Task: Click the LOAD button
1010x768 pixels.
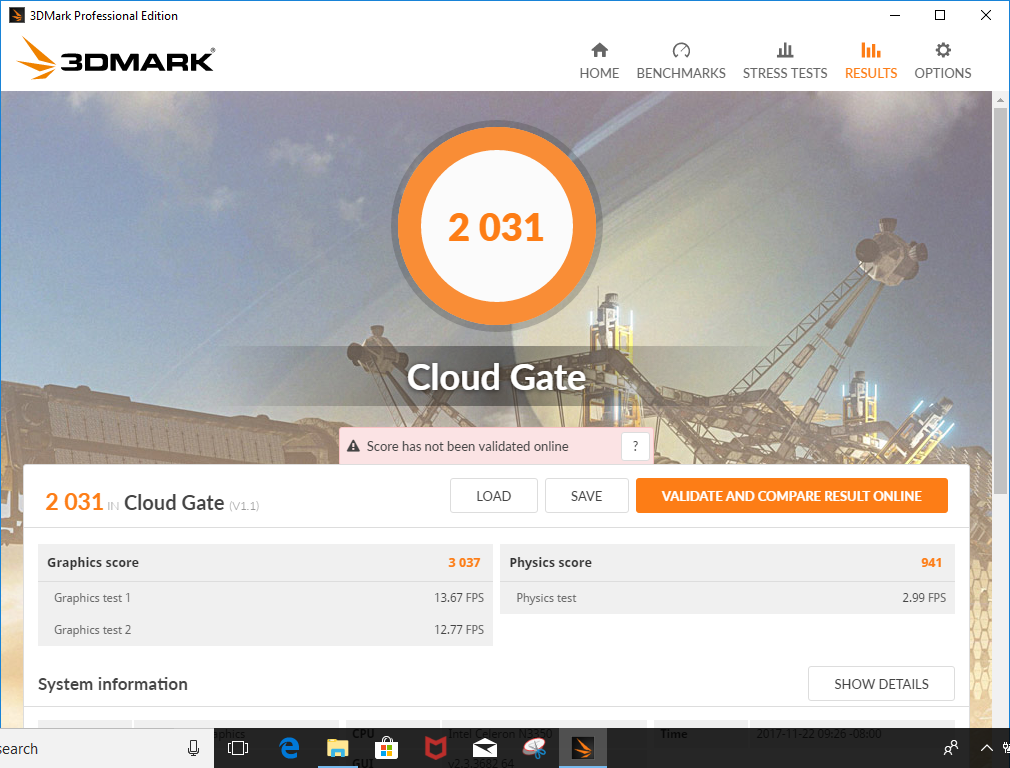Action: pyautogui.click(x=493, y=495)
